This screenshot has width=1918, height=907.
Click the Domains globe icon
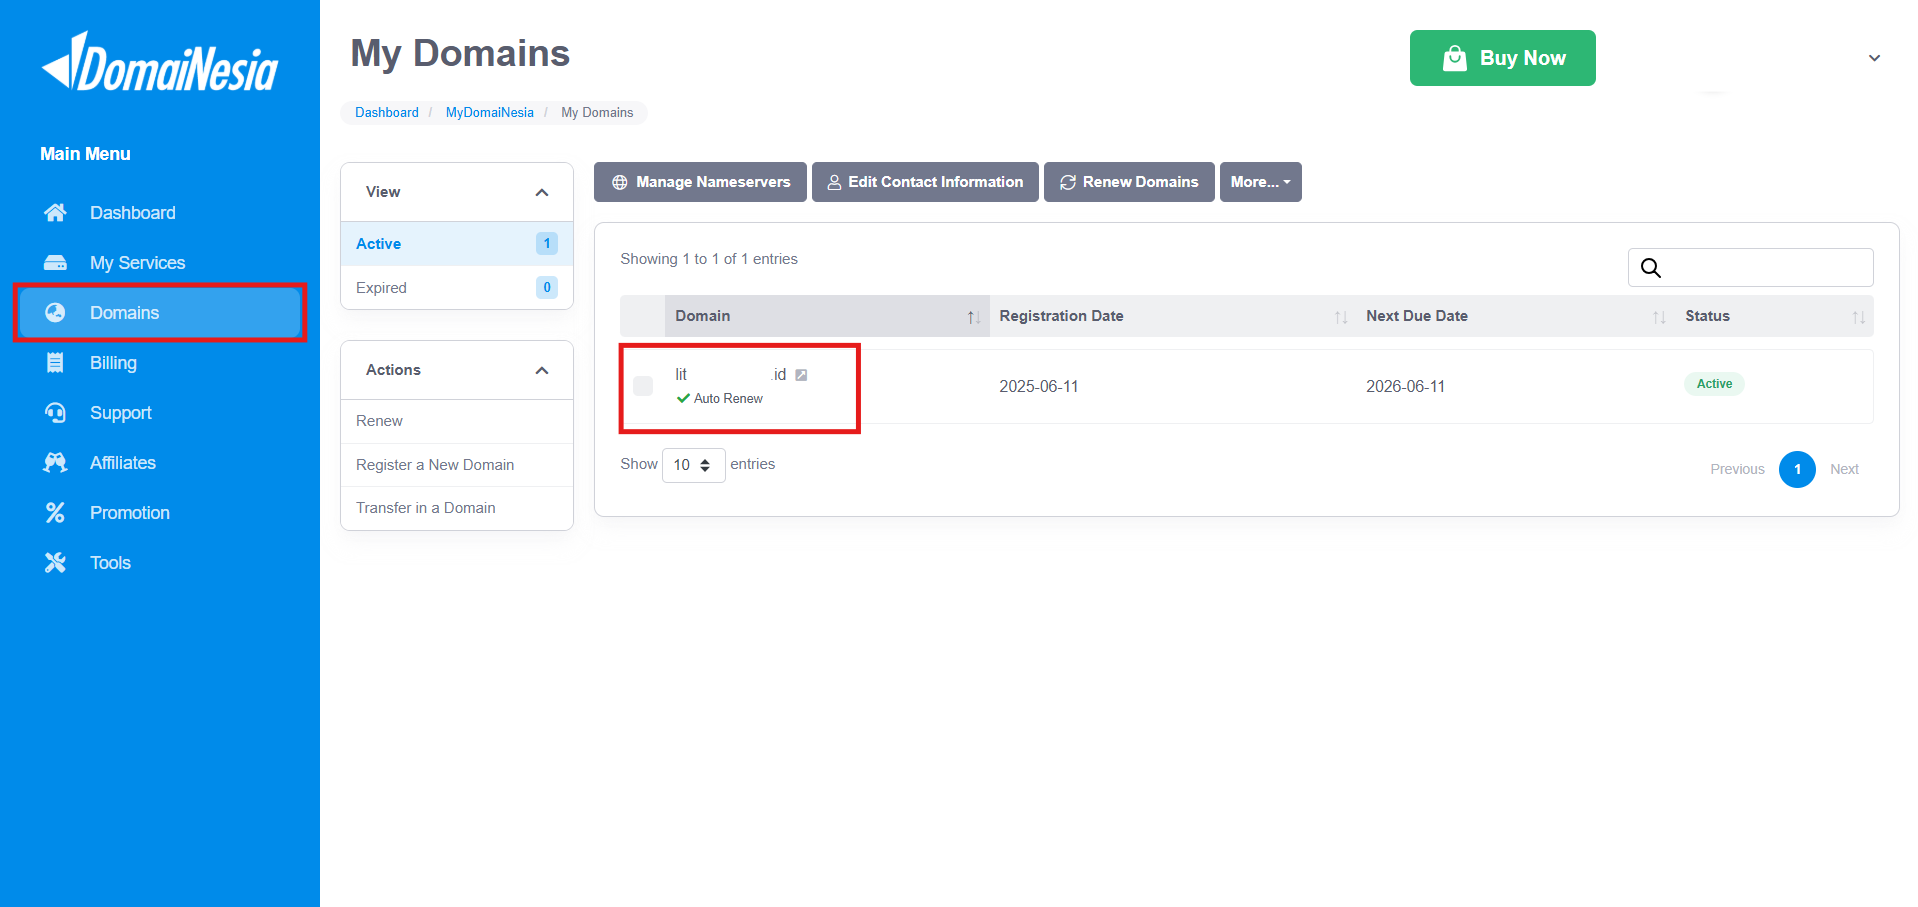click(x=56, y=312)
